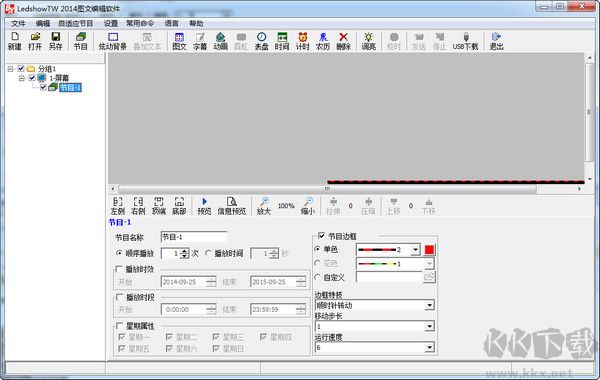Image resolution: width=600 pixels, height=380 pixels.
Task: Collapse the 1-屏幕 tree node
Action: tap(21, 78)
